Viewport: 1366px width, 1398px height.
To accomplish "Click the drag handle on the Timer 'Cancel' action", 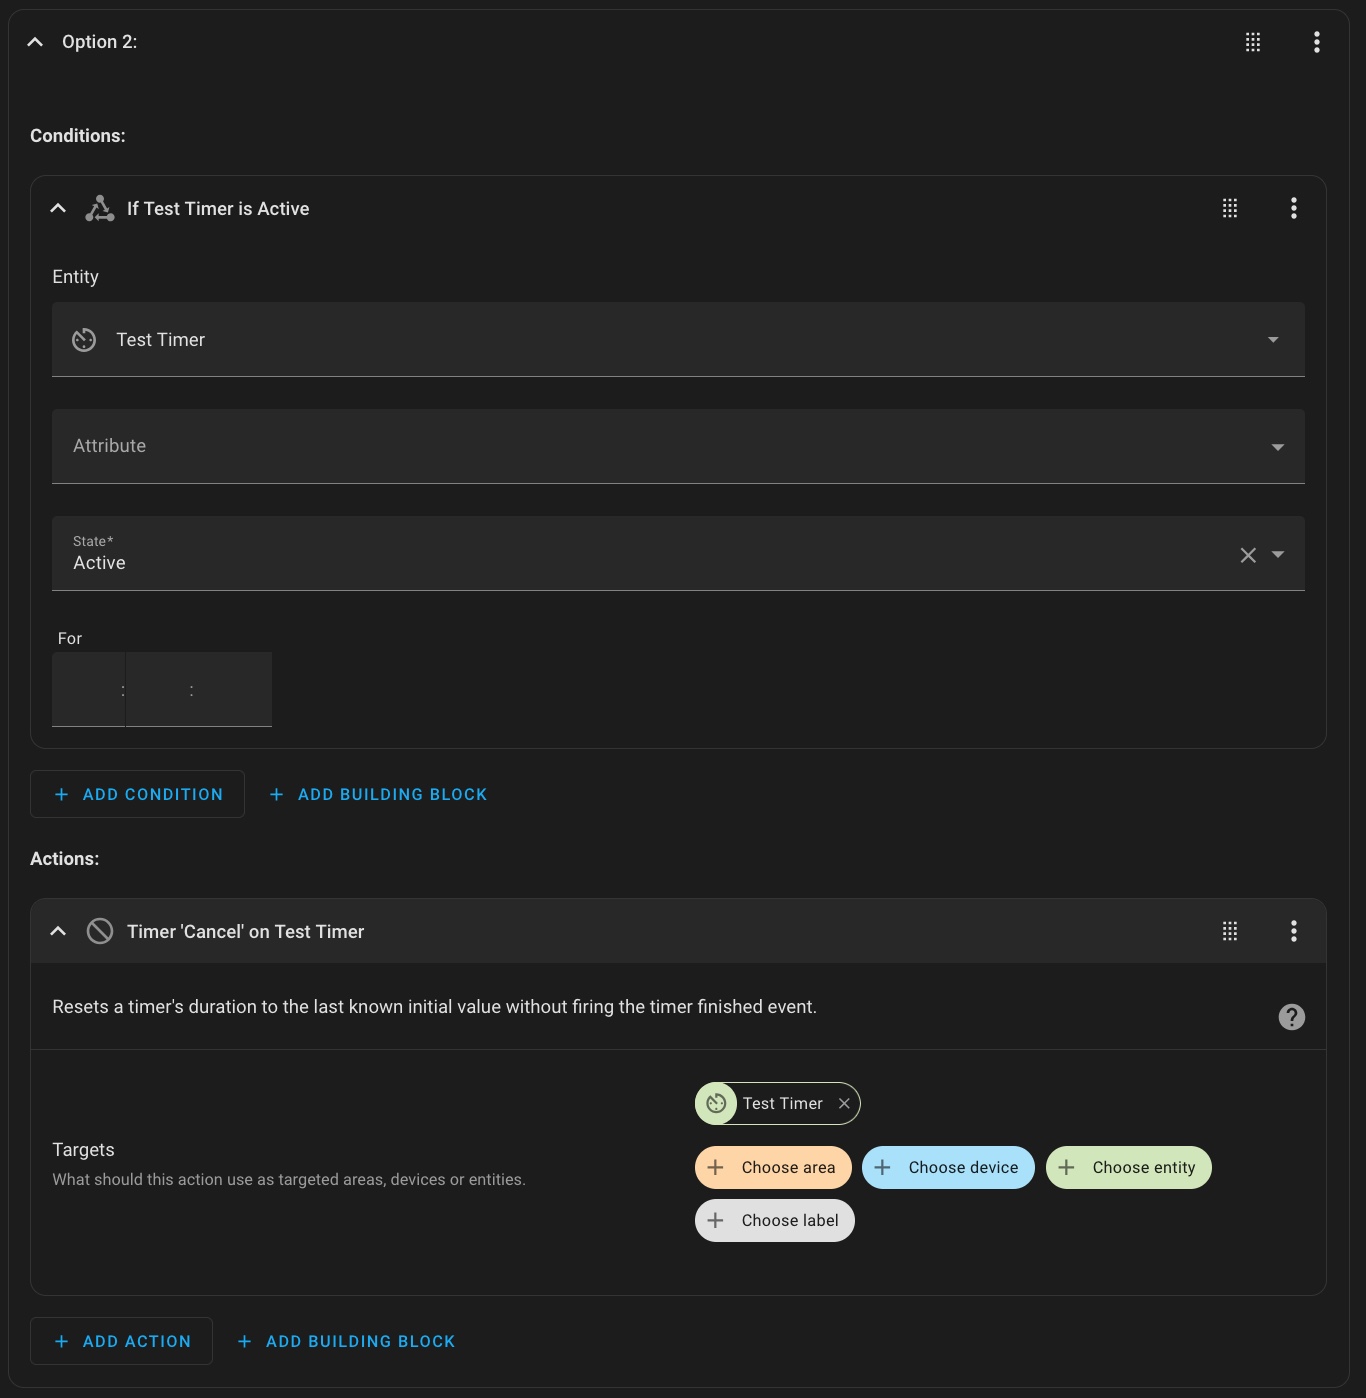I will tap(1229, 931).
